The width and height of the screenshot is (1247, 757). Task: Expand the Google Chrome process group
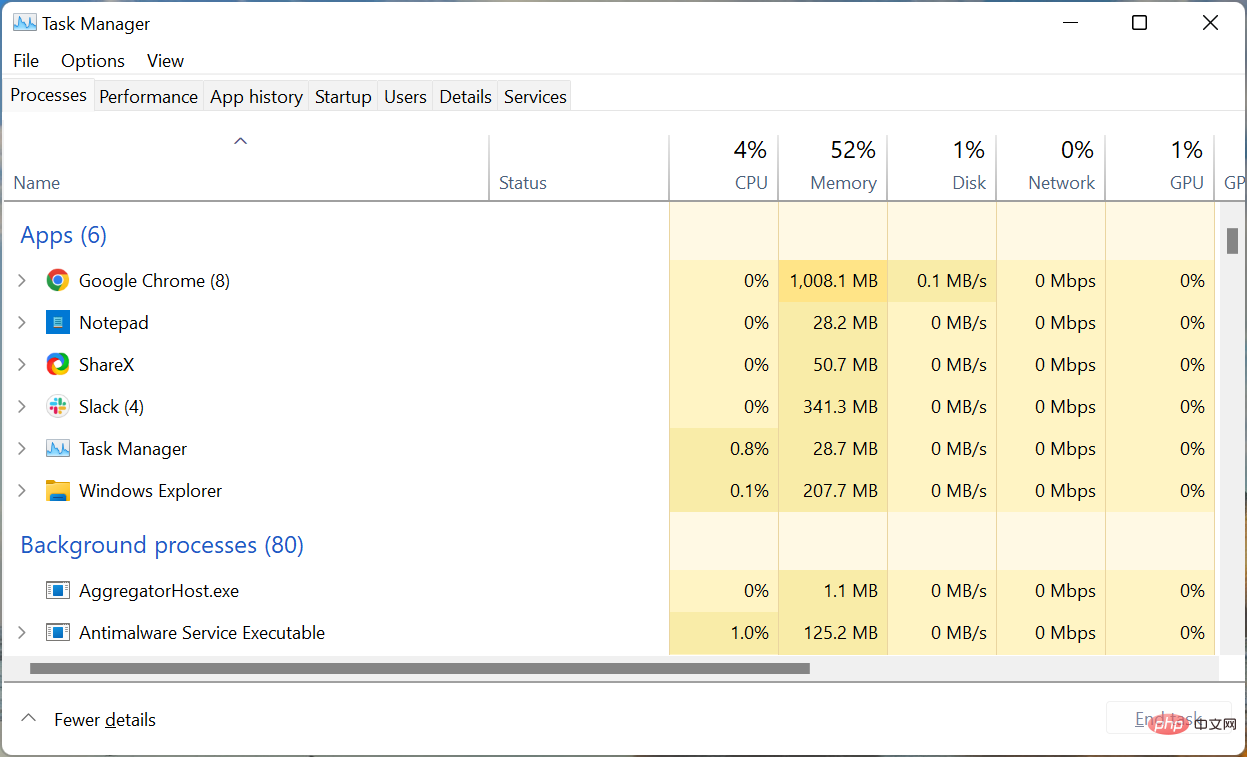coord(22,281)
